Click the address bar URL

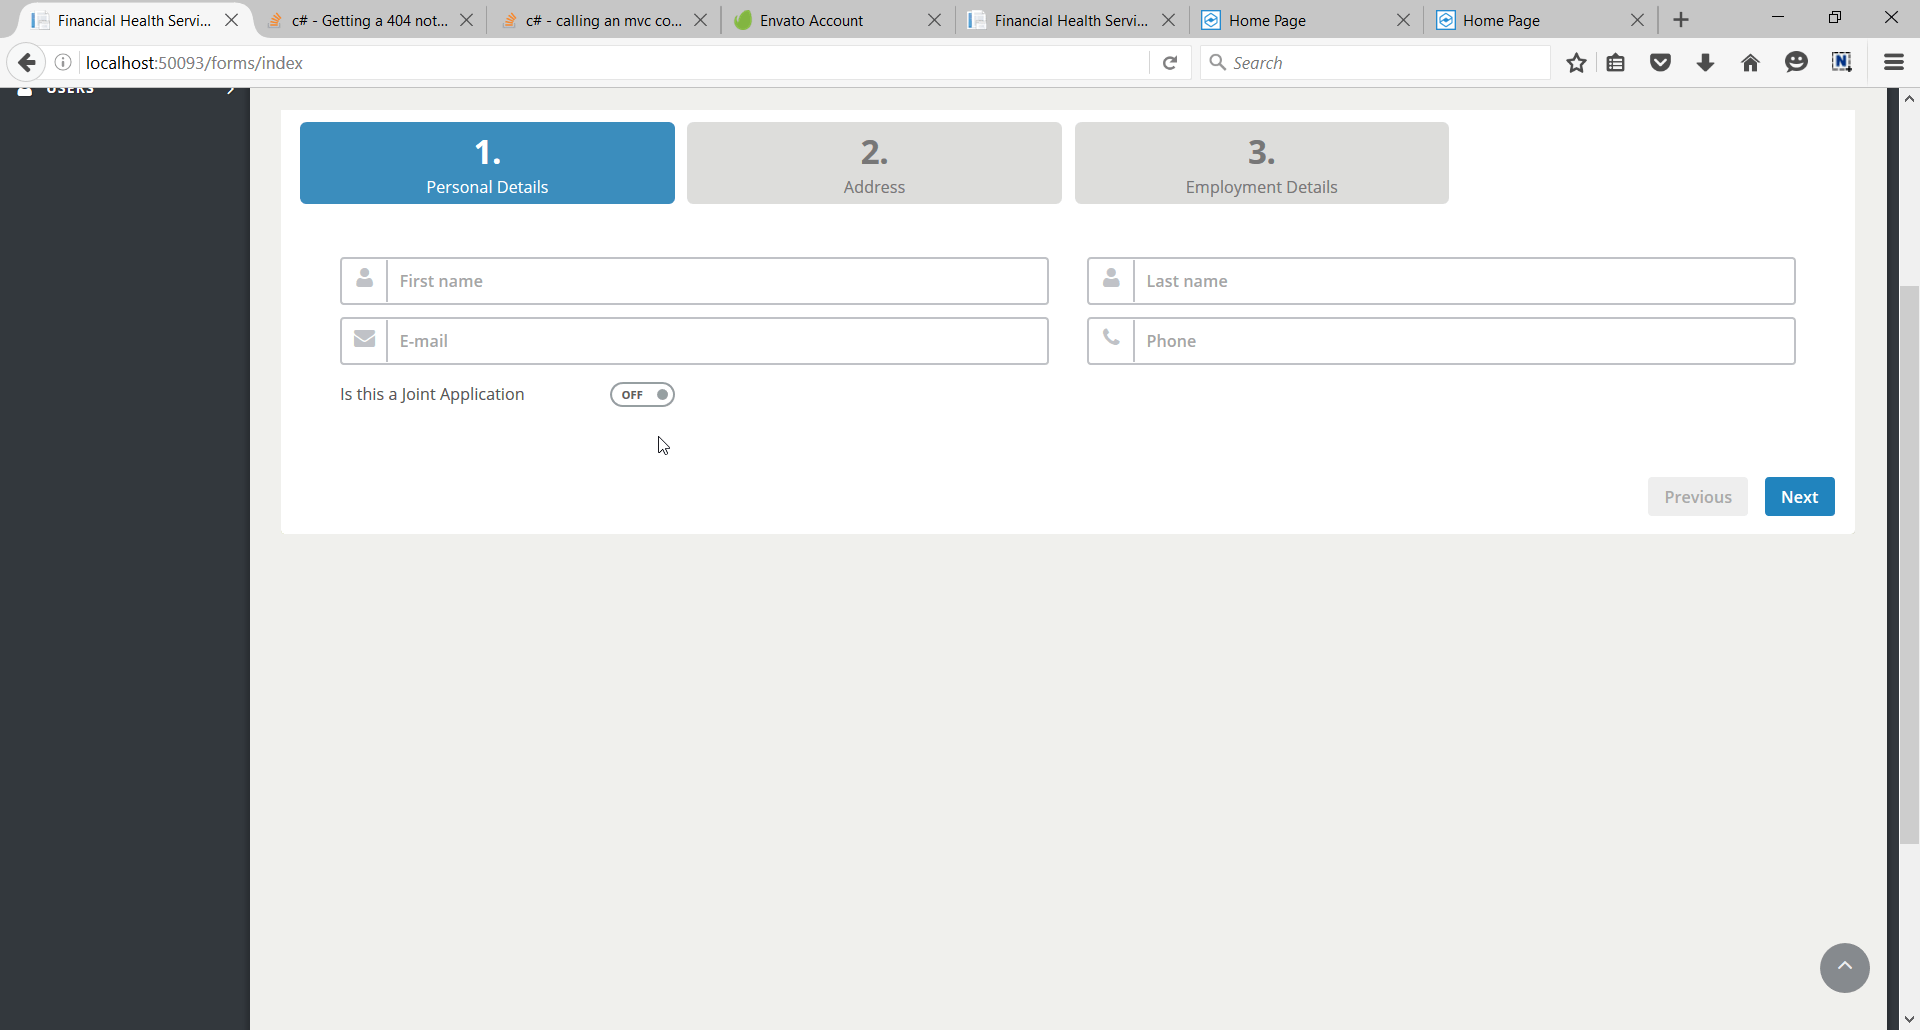194,63
